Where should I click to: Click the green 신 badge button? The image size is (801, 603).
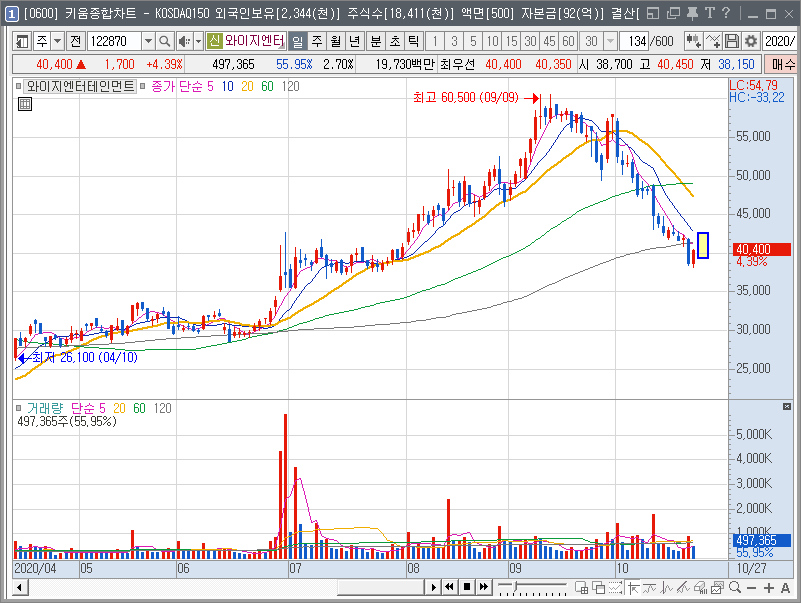coord(215,41)
